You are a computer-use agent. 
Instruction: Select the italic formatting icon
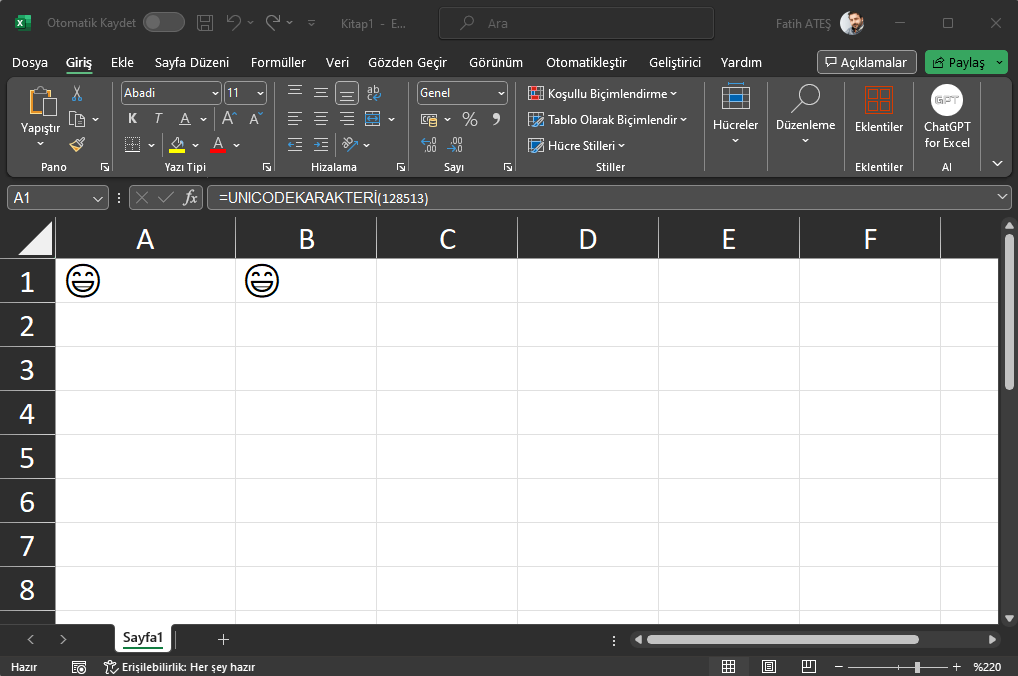click(157, 117)
